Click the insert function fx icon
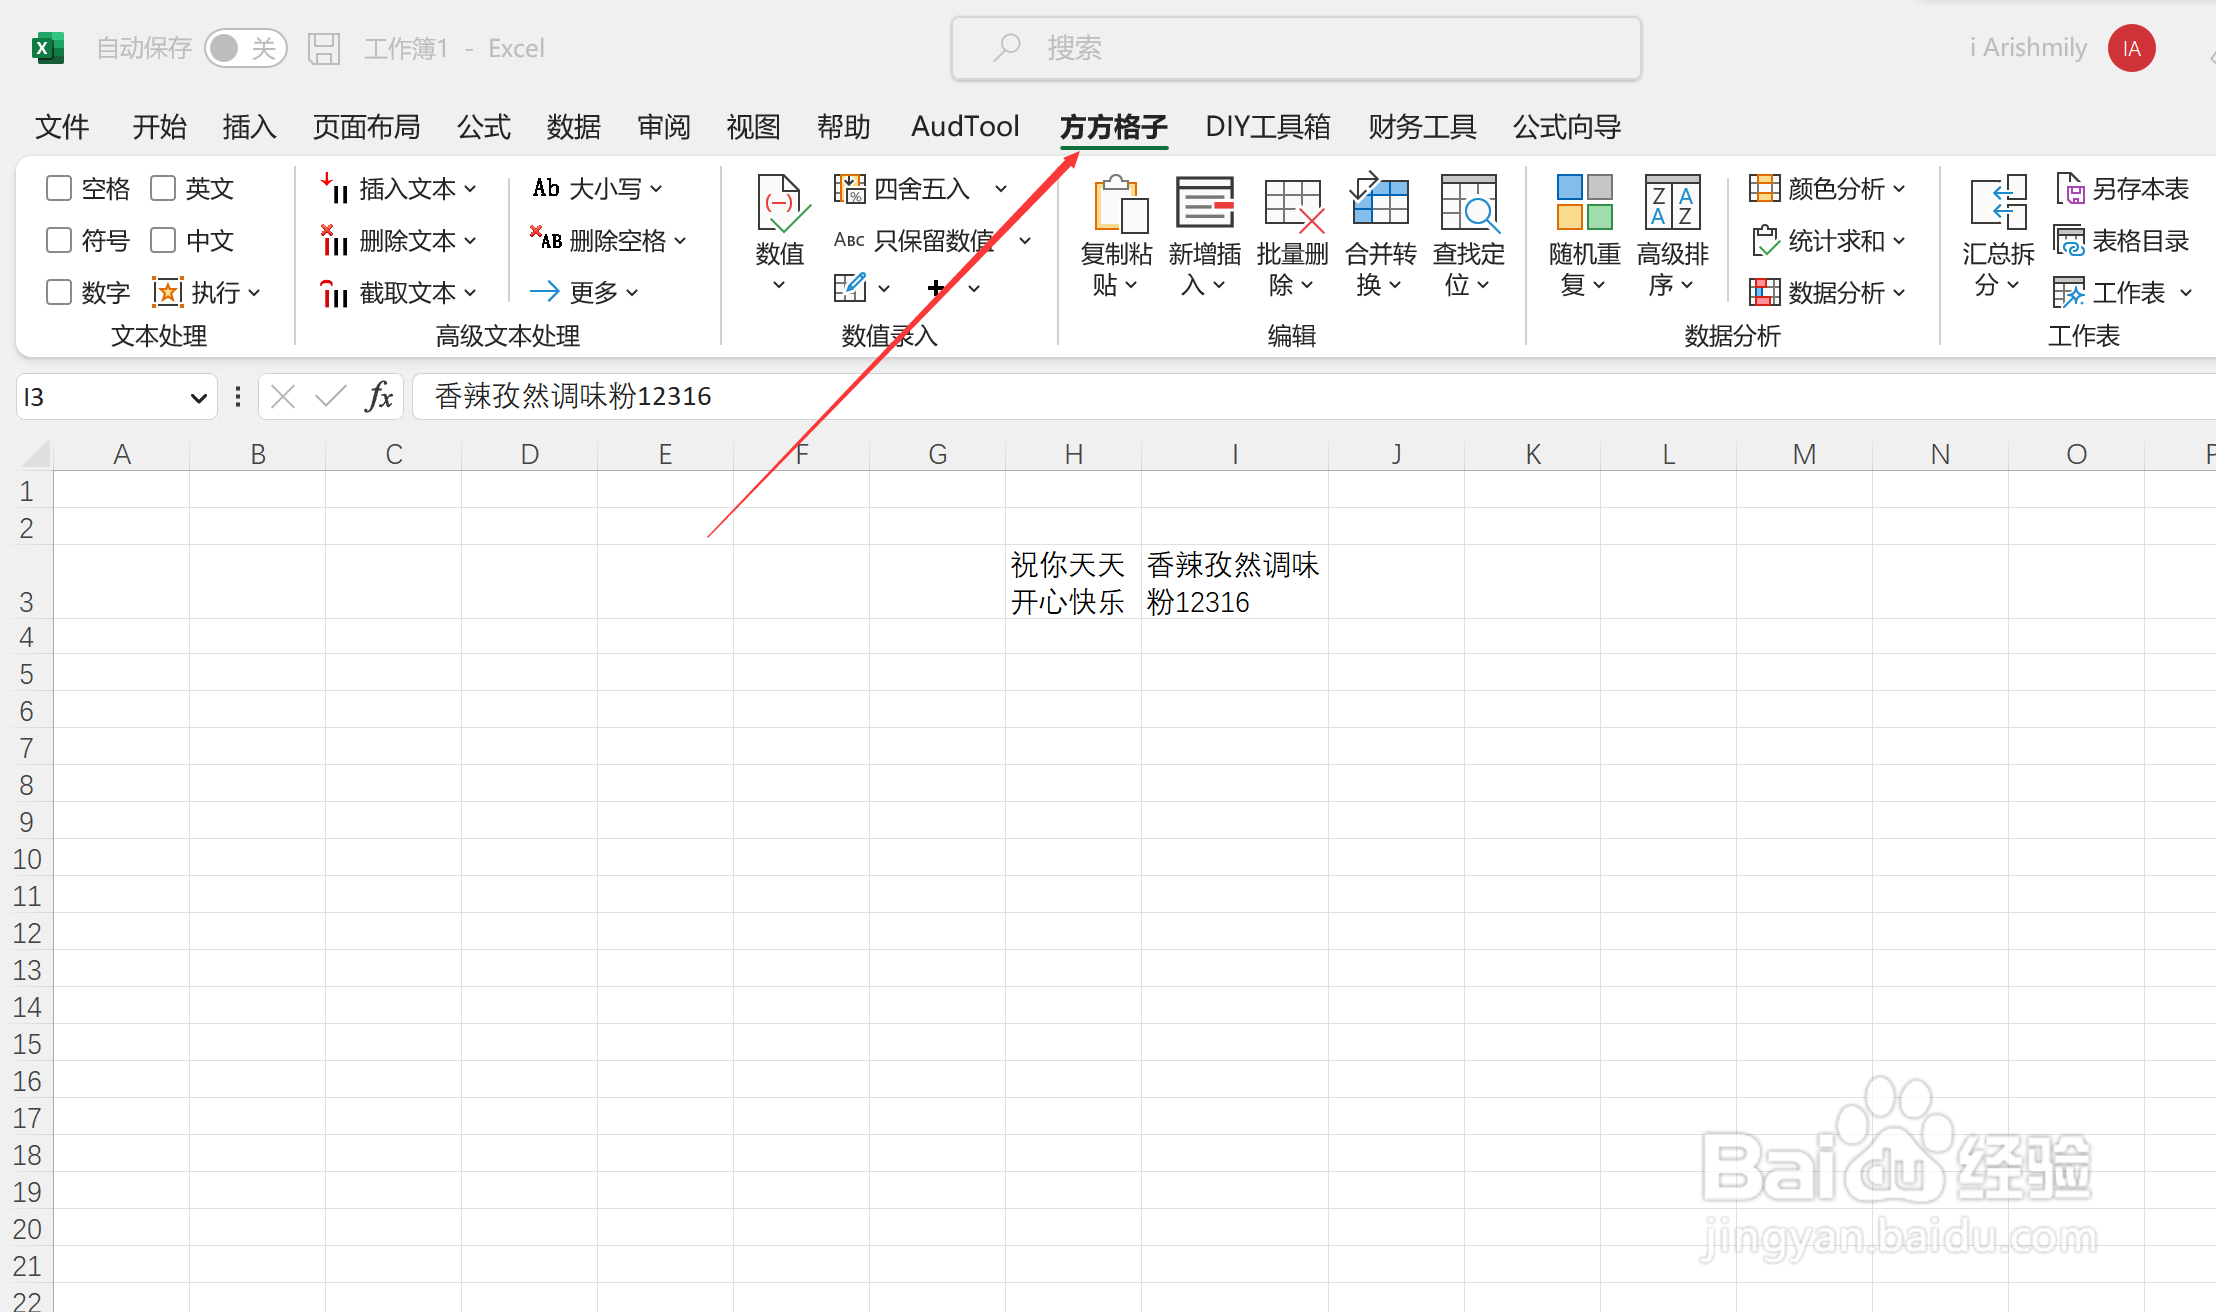The height and width of the screenshot is (1312, 2216). (x=379, y=397)
